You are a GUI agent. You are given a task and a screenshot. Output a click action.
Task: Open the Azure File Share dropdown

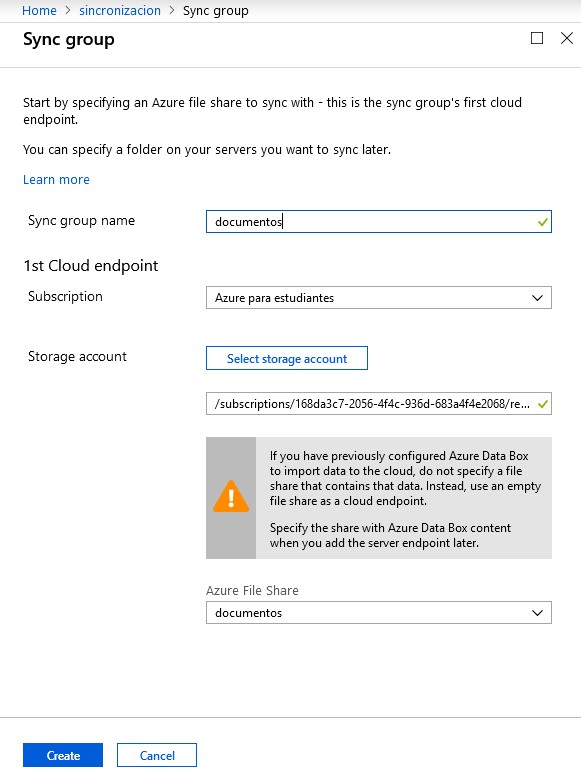pyautogui.click(x=379, y=613)
